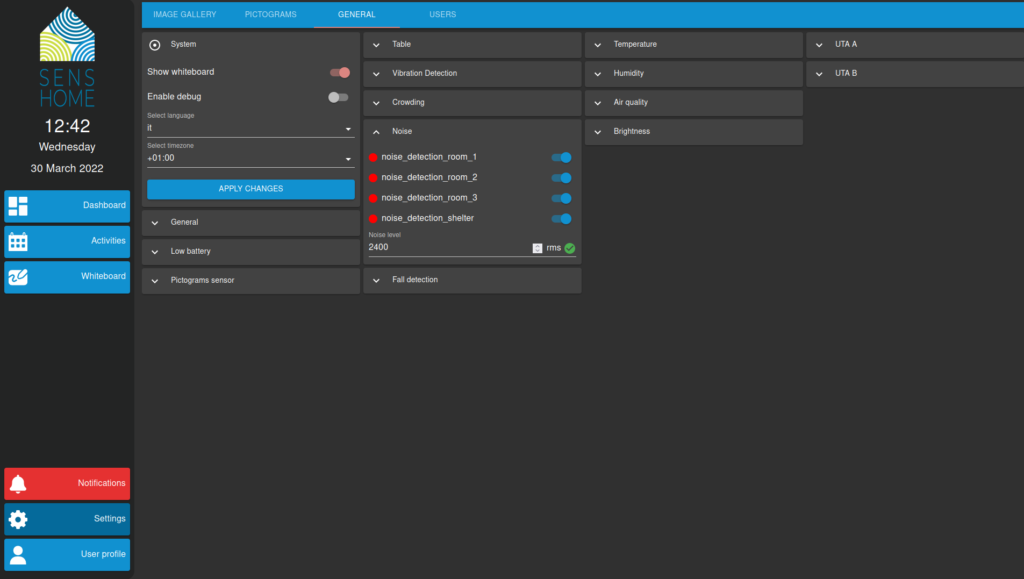Click the System panel radio icon
The image size is (1024, 579).
pos(155,45)
